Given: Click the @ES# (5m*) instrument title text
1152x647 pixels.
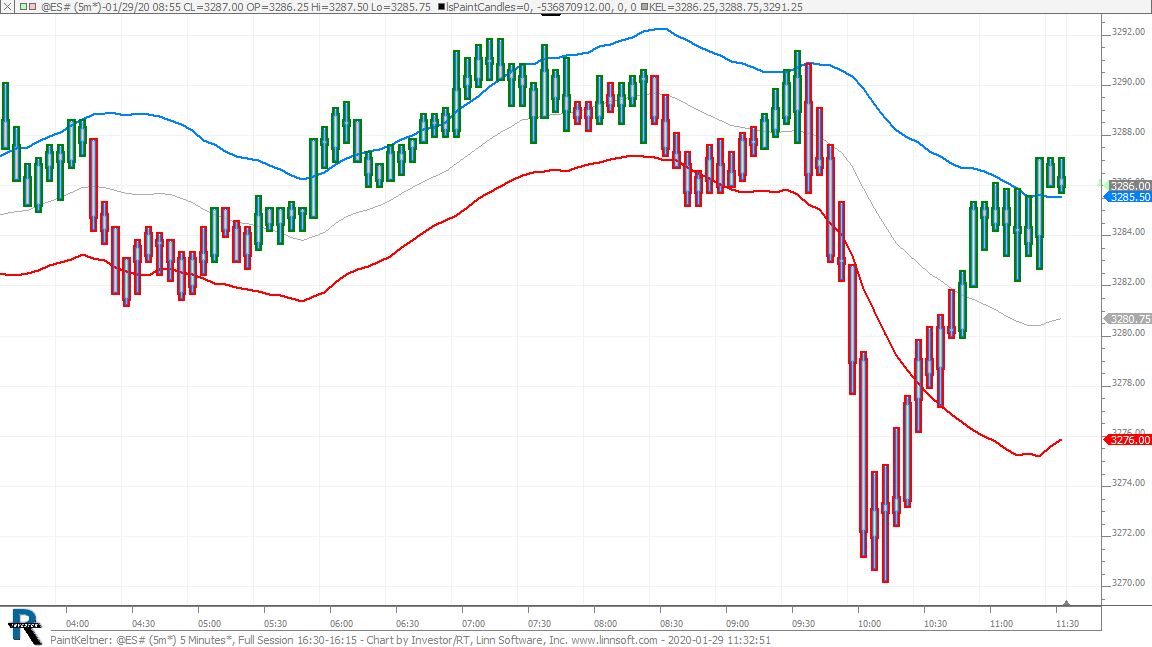Looking at the screenshot, I should pyautogui.click(x=73, y=7).
